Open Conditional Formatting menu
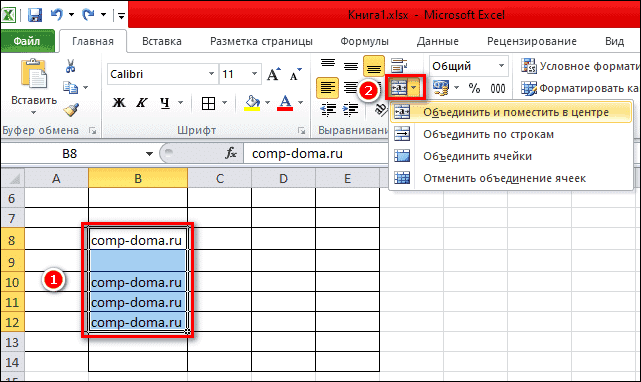Screen dimensions: 641x382 click(579, 66)
